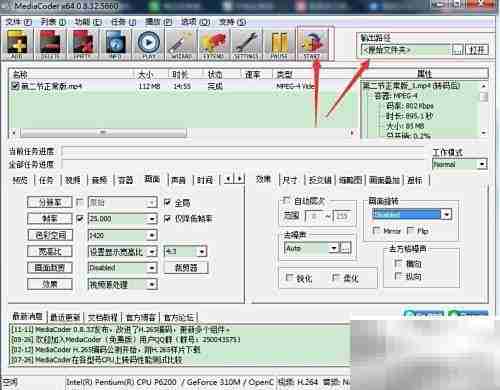Click the ADD file toolbar icon
This screenshot has height=390, width=500.
pos(17,44)
